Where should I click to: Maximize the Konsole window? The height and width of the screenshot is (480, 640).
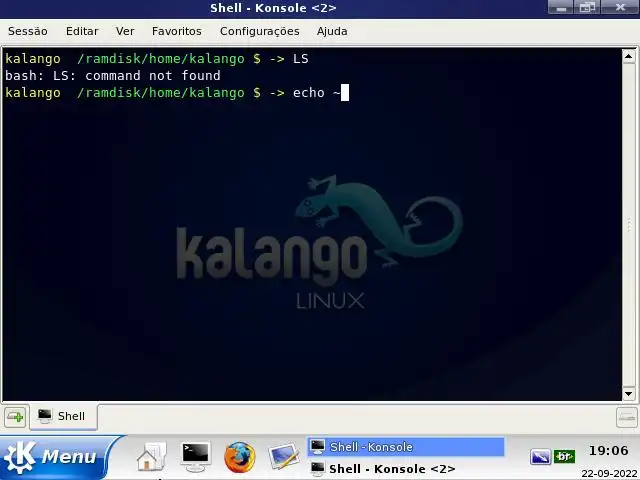pos(587,7)
